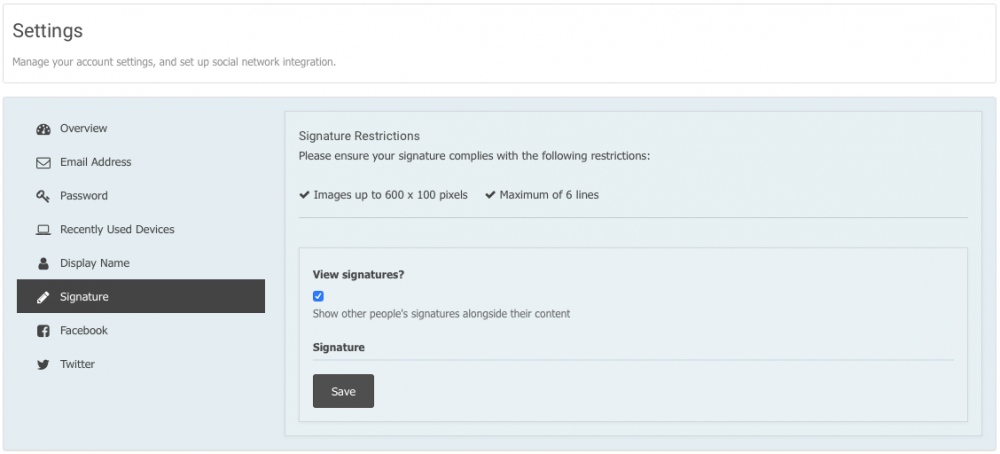Go to Email Address settings
1000x454 pixels.
[141, 162]
